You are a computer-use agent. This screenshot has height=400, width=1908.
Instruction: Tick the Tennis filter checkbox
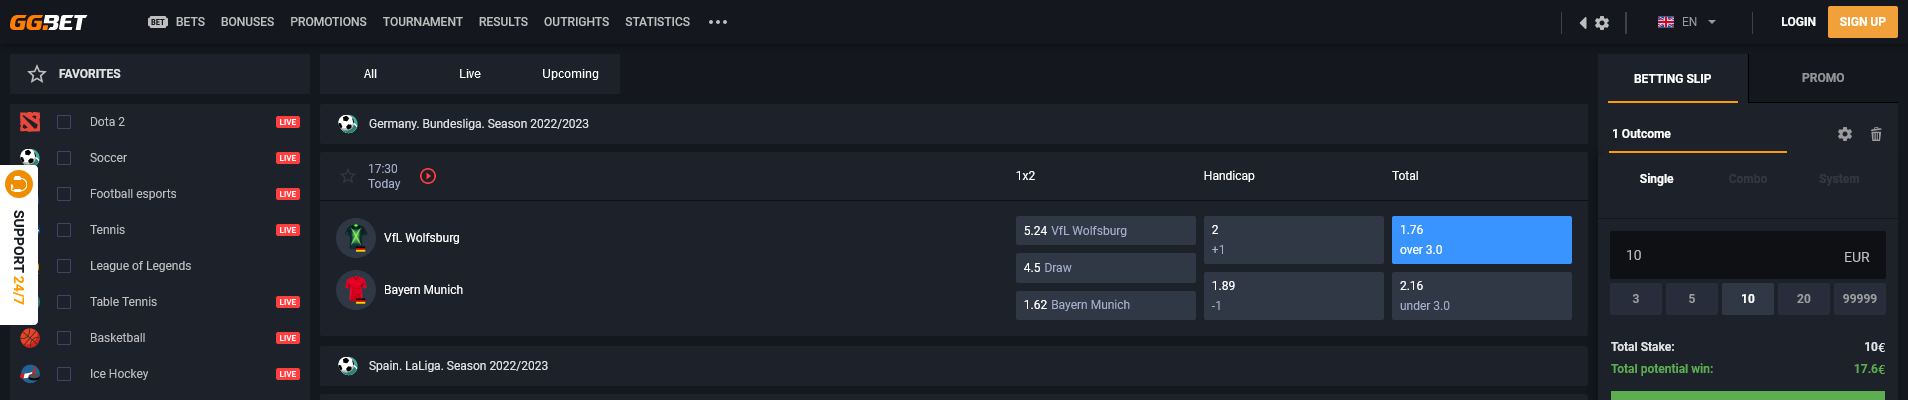64,230
